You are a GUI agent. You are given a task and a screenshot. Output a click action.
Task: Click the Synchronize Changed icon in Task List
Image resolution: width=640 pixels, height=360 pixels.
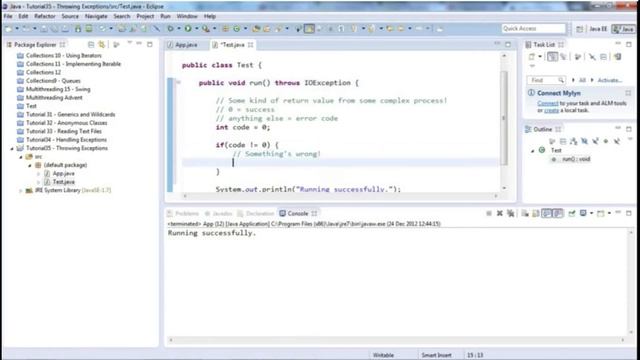point(617,57)
